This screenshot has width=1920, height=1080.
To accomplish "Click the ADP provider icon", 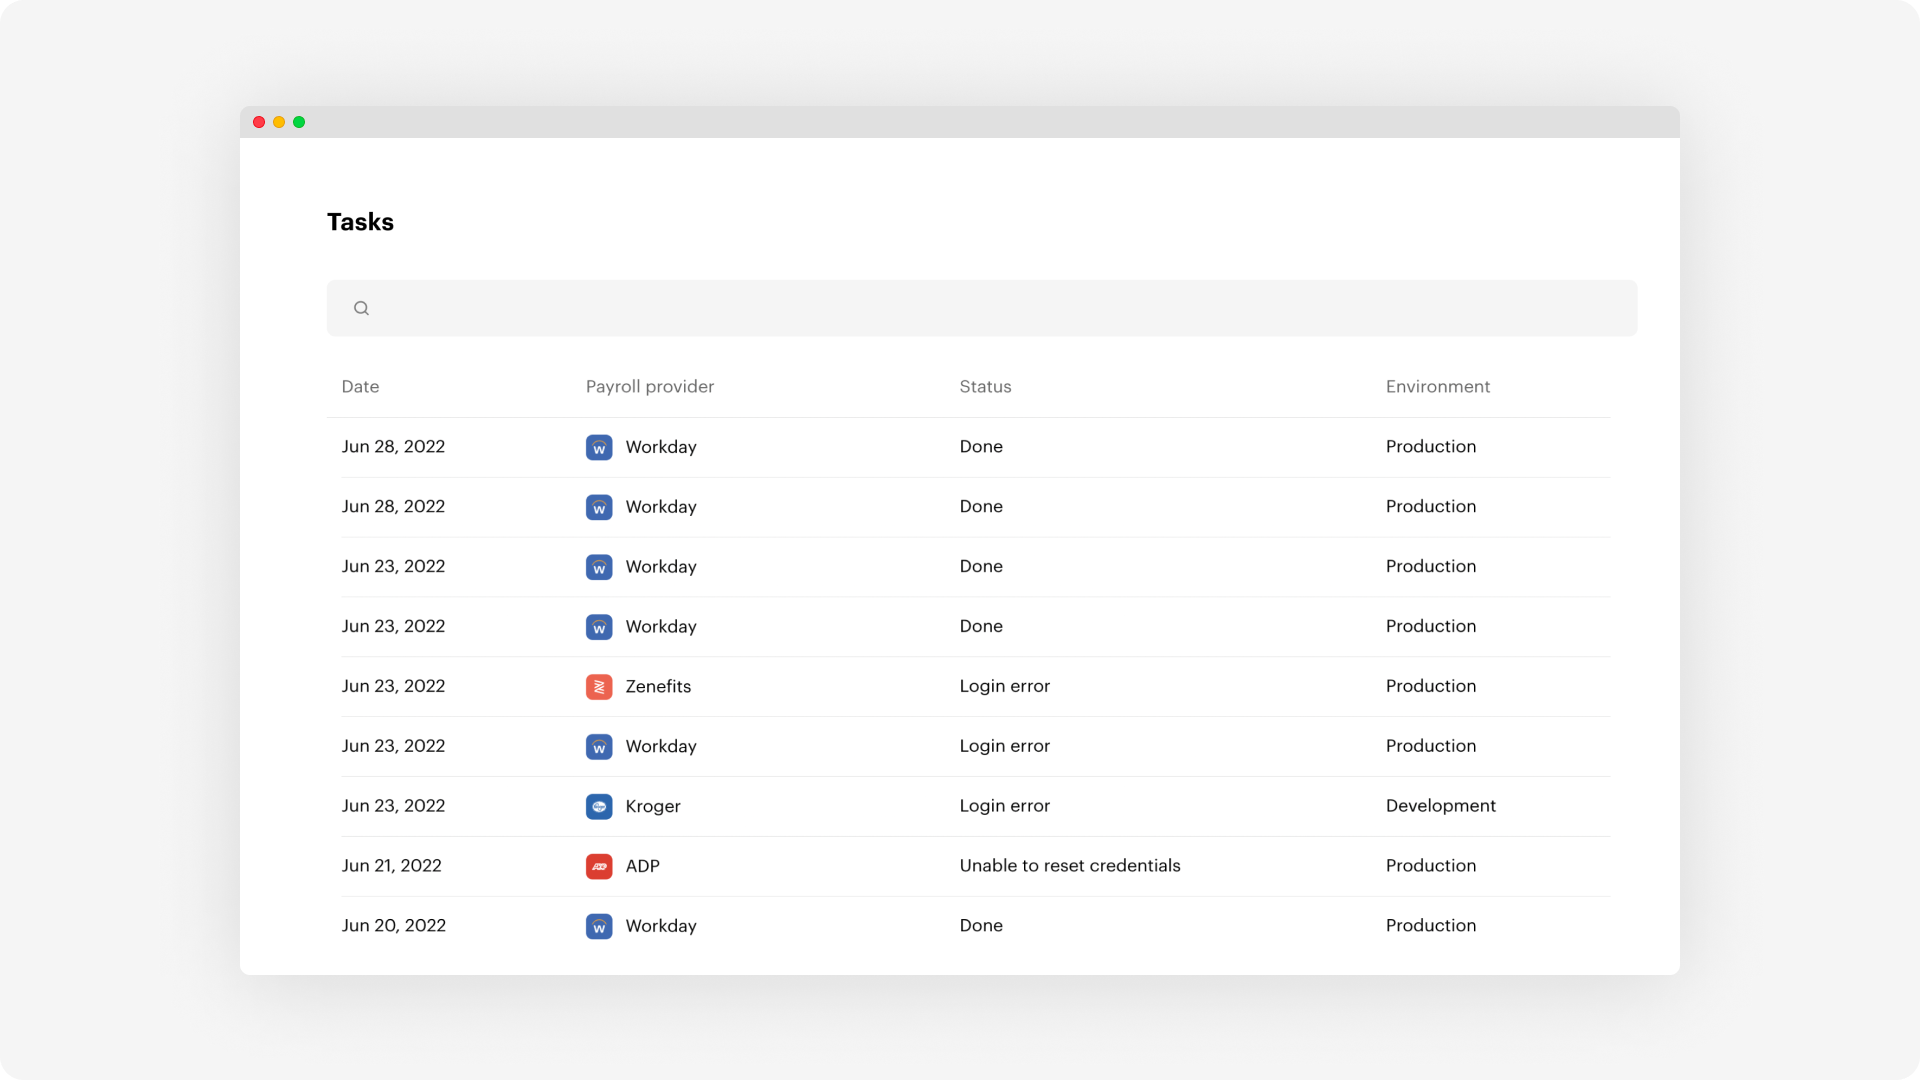I will click(599, 867).
